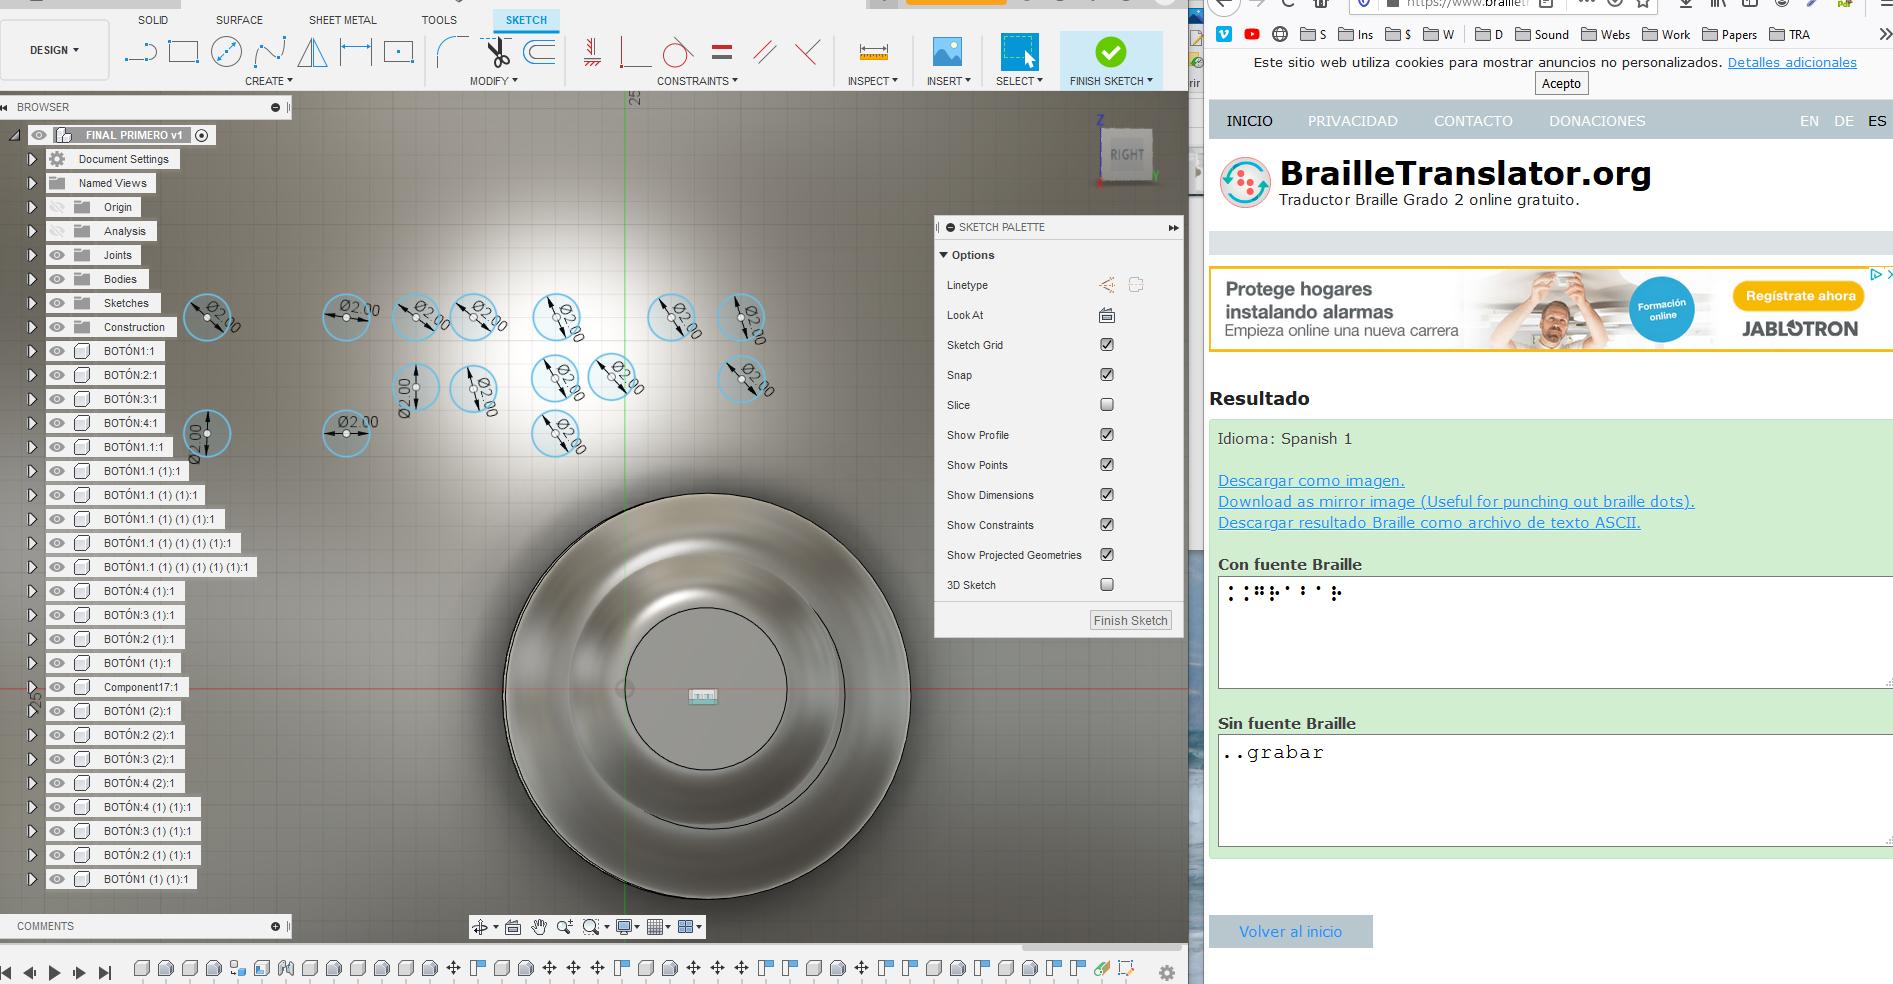The height and width of the screenshot is (984, 1893).
Task: Select the Spline sketch tool
Action: (x=269, y=52)
